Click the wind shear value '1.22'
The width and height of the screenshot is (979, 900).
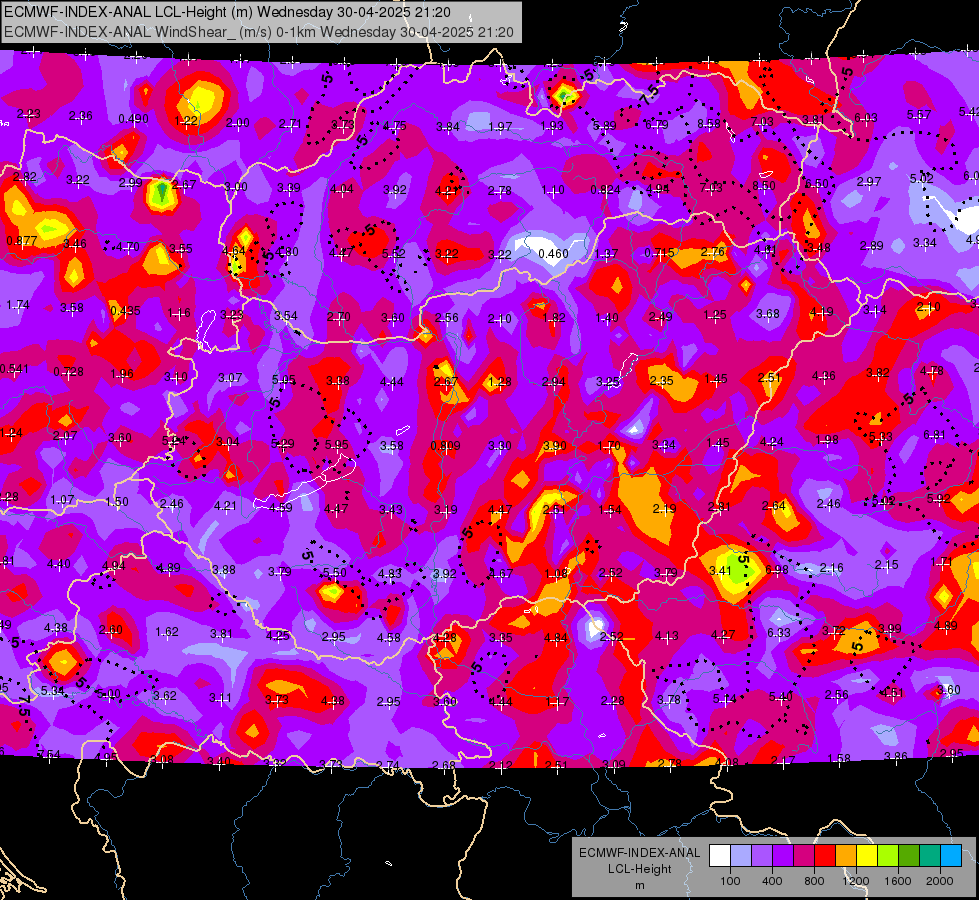186,121
